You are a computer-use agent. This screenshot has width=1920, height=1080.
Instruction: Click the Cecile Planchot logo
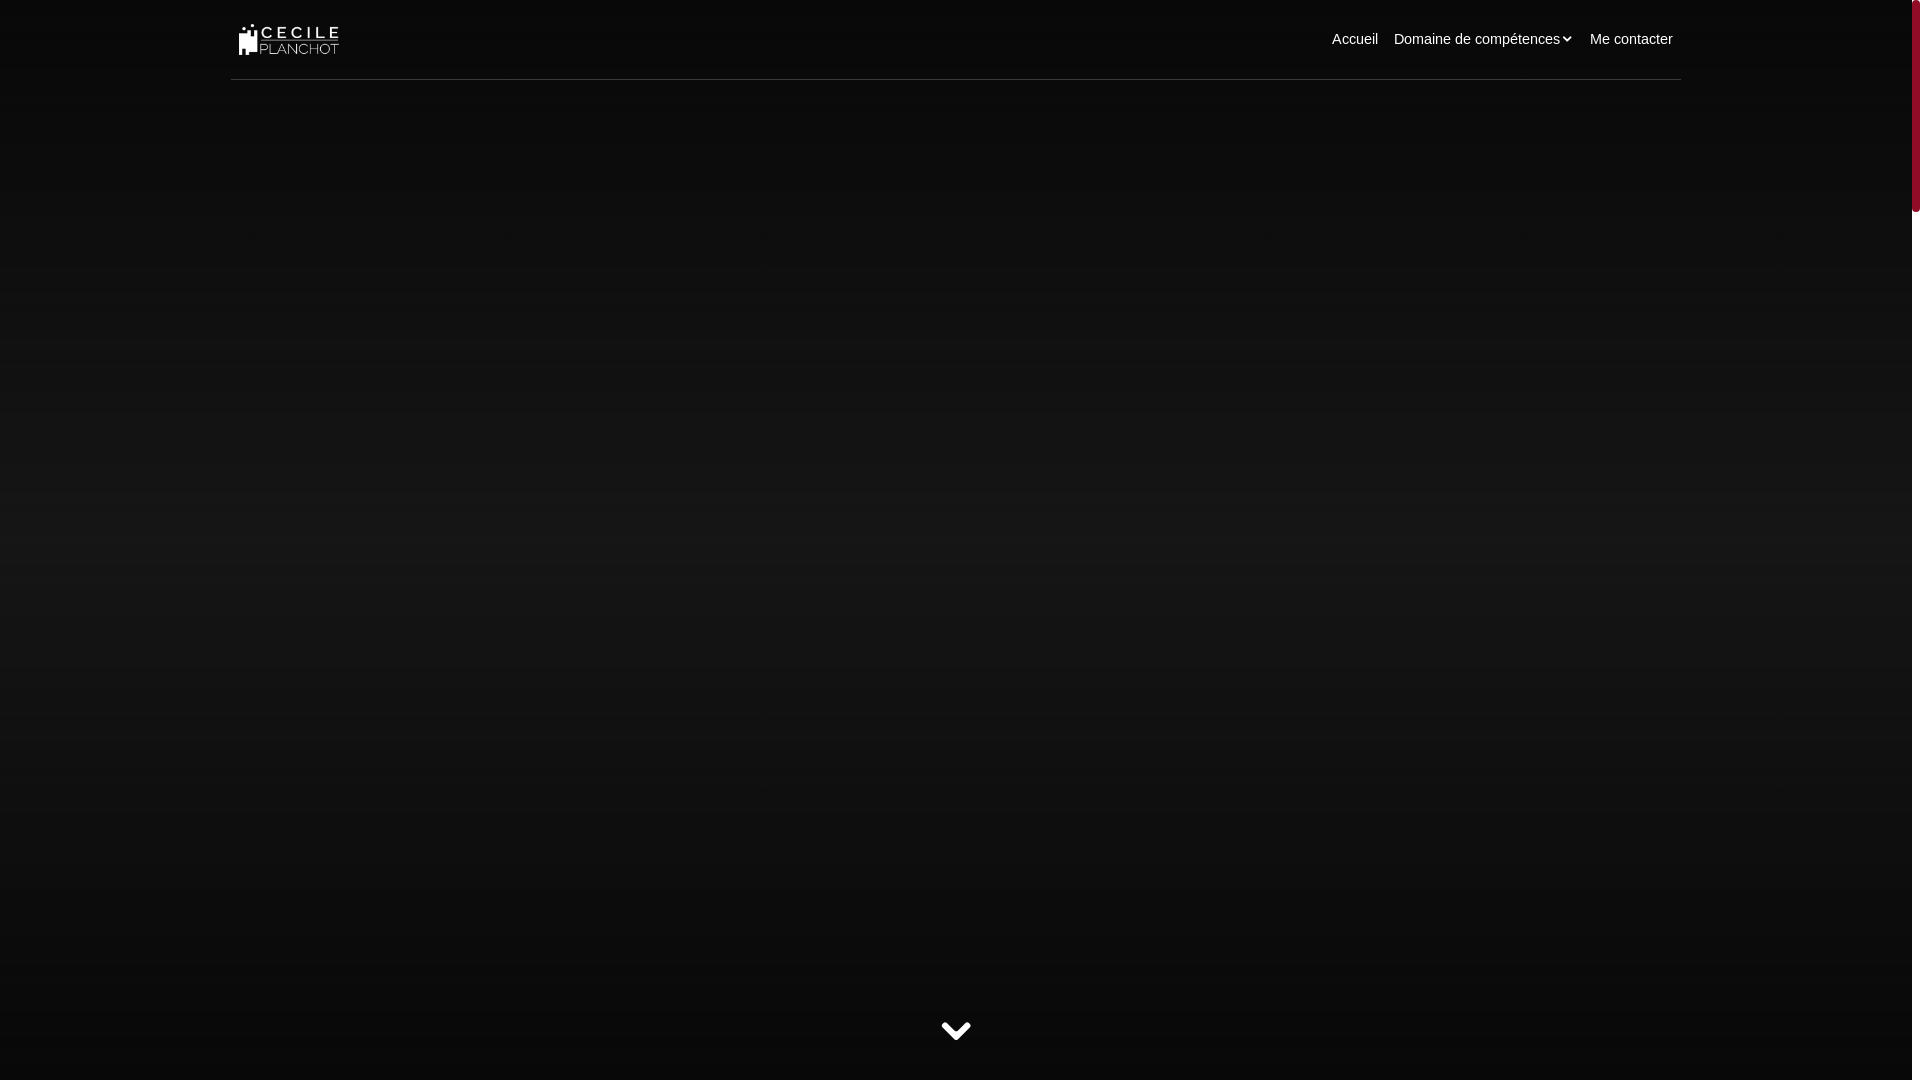click(289, 40)
